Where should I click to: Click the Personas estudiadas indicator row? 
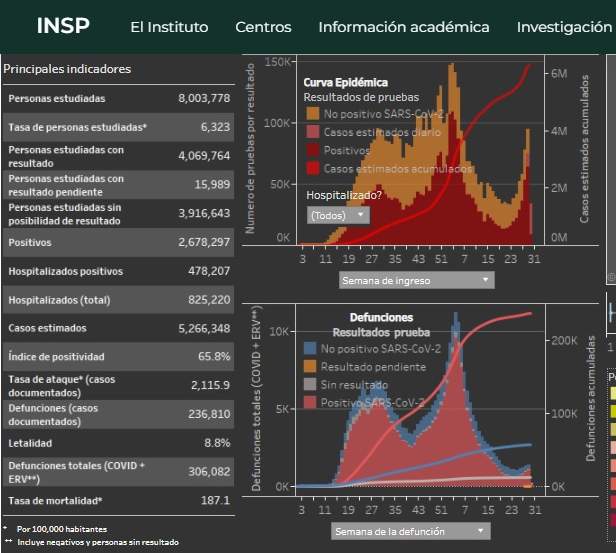pyautogui.click(x=119, y=98)
